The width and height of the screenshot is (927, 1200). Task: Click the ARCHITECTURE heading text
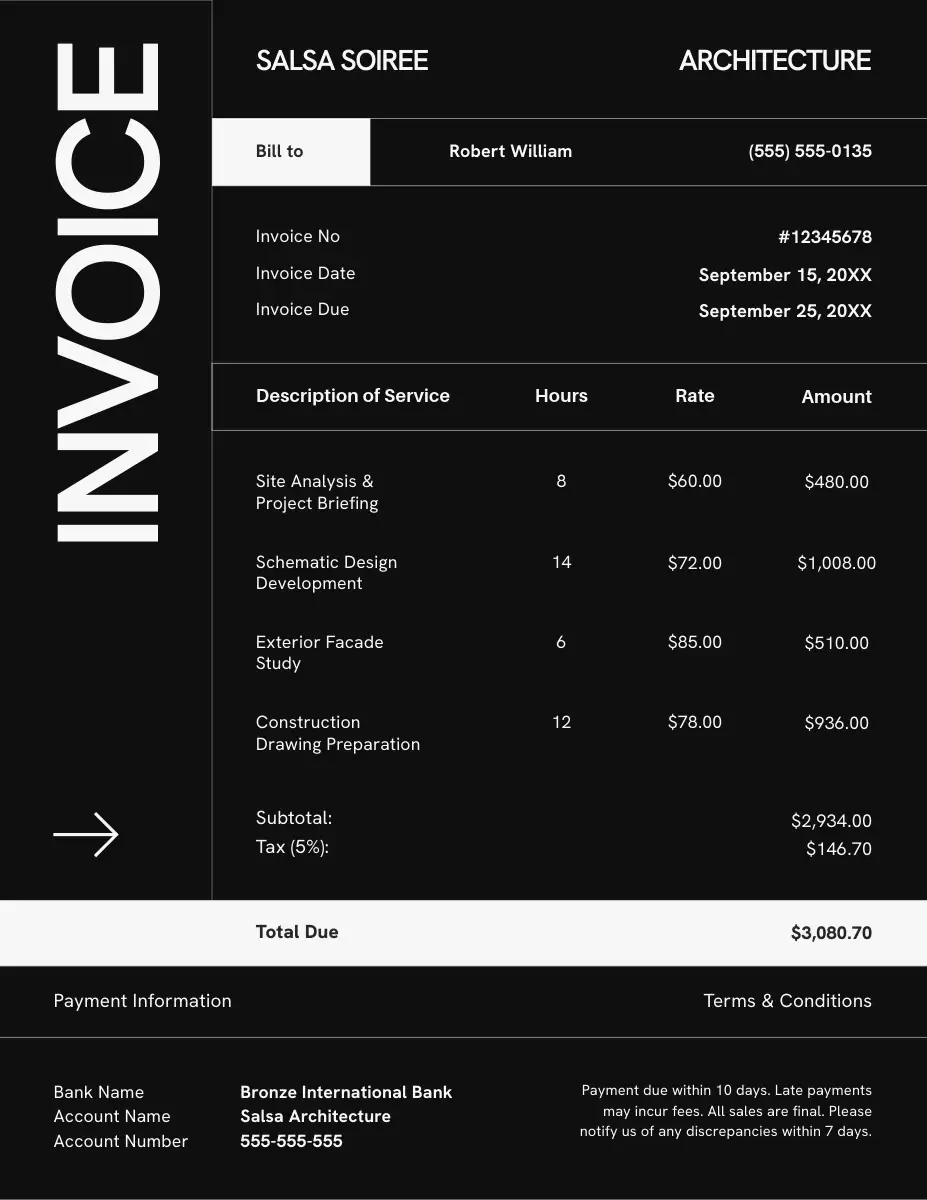pyautogui.click(x=774, y=61)
